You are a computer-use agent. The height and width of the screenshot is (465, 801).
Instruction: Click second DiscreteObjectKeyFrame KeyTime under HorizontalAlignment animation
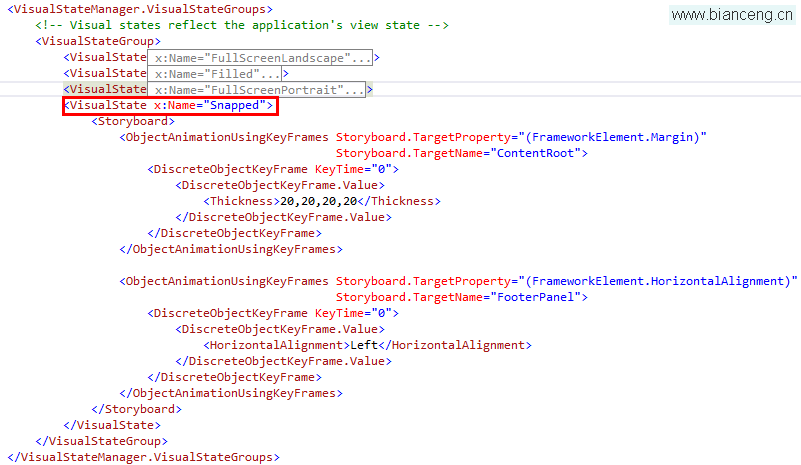[x=353, y=313]
